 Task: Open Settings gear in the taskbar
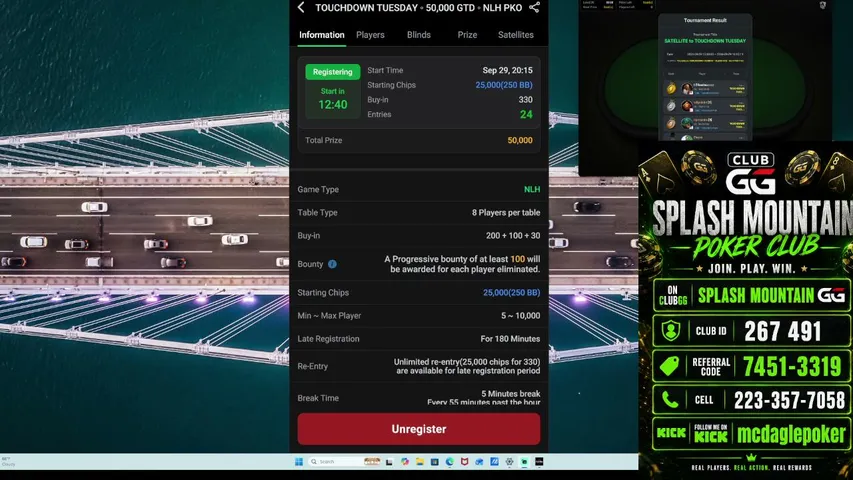[509, 461]
